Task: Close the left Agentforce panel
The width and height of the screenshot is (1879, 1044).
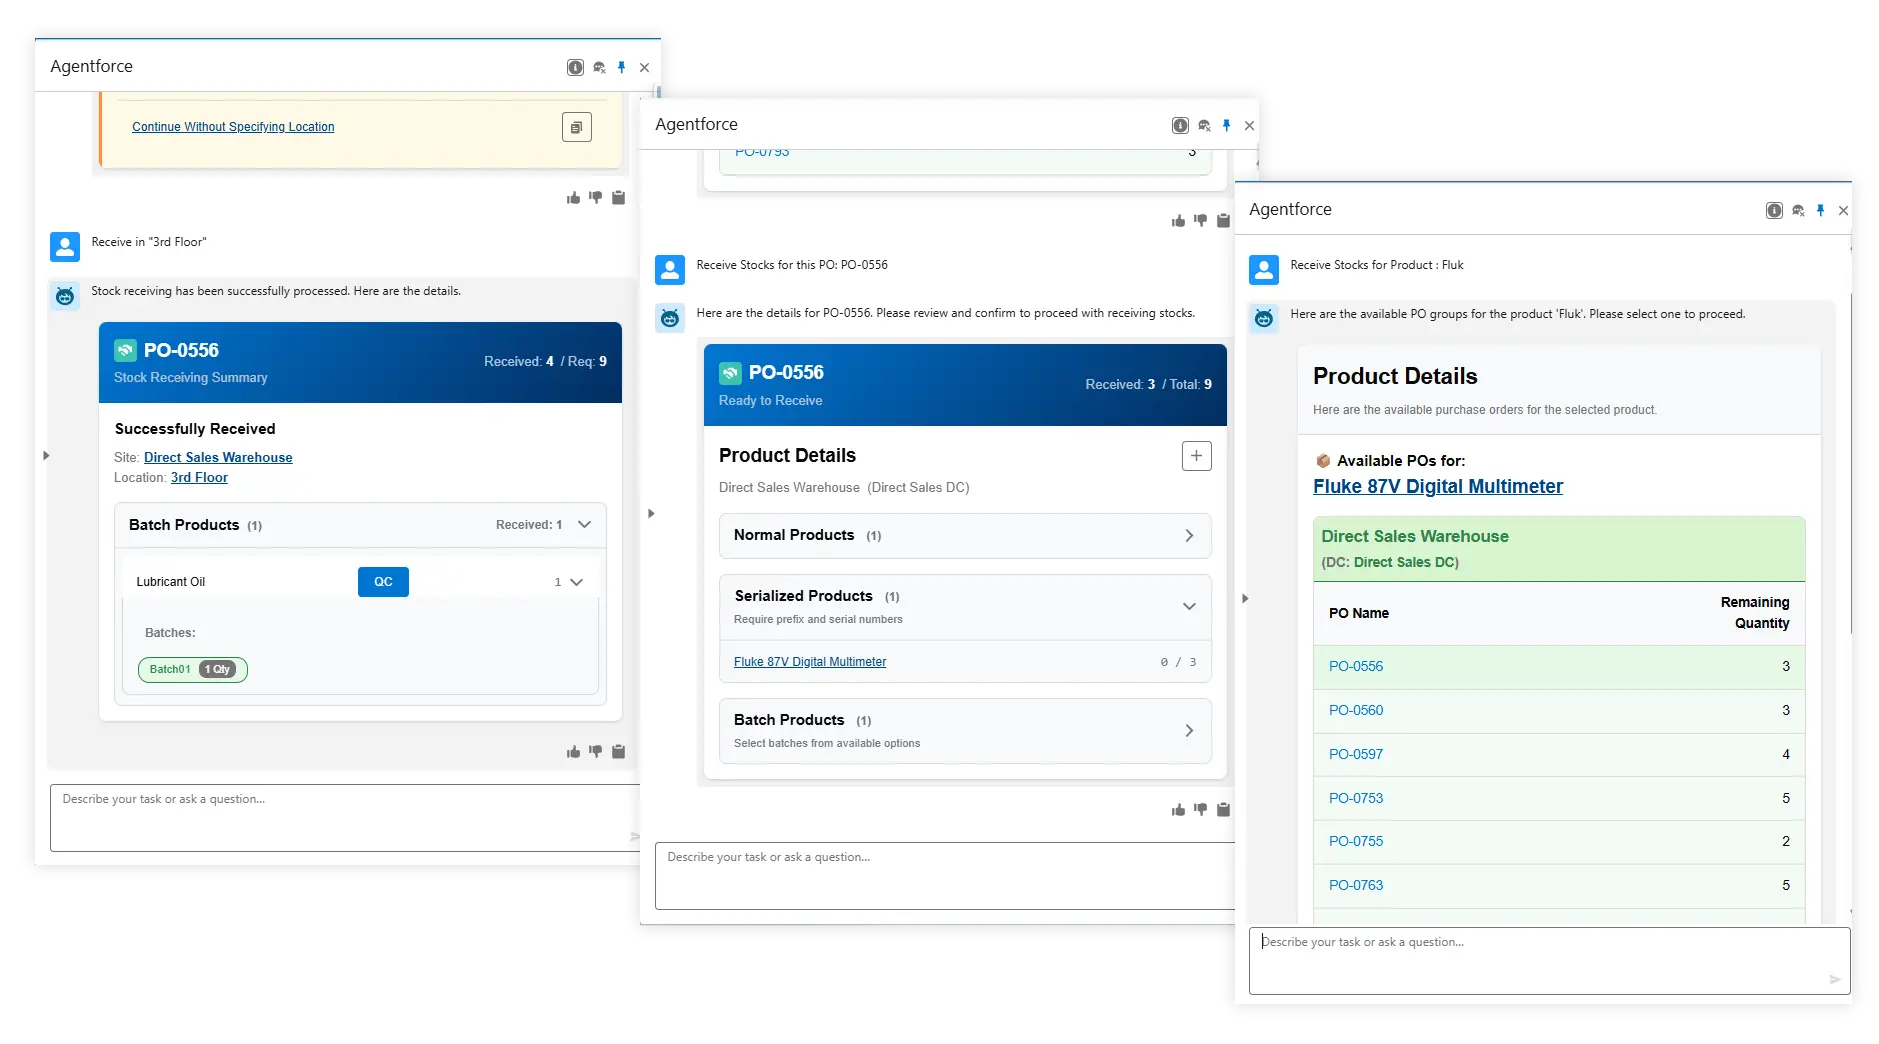Action: click(x=644, y=68)
